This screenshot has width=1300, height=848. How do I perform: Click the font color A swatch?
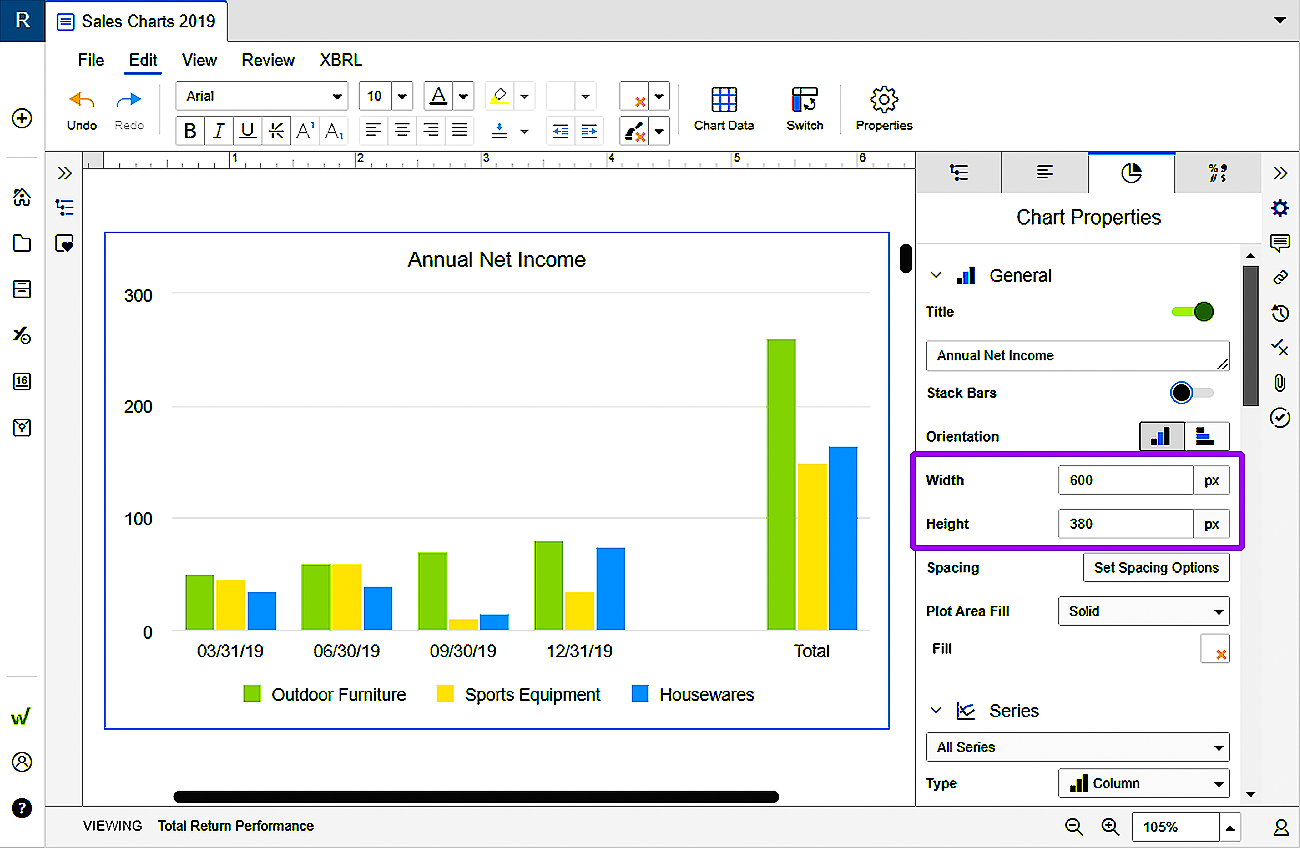pyautogui.click(x=438, y=96)
